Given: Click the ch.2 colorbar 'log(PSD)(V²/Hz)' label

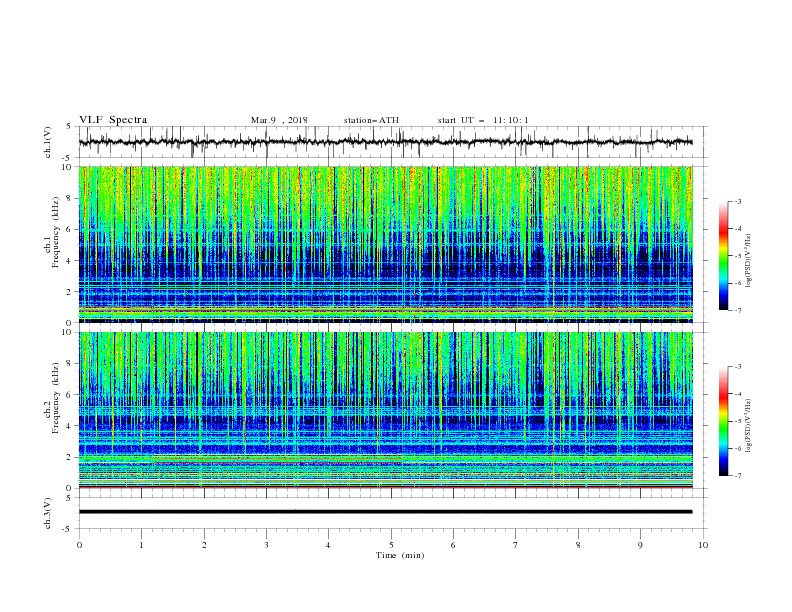Looking at the screenshot, I should [750, 425].
